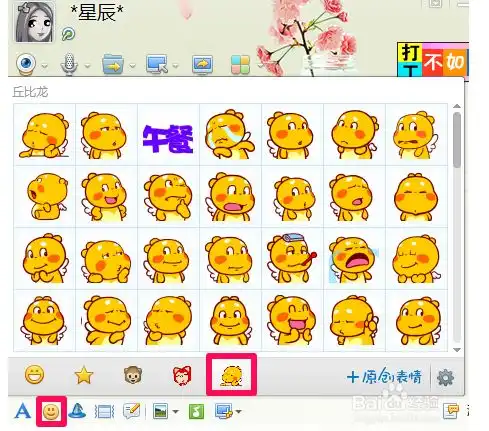
Task: Send a file with the folder arrow icon
Action: tap(114, 64)
